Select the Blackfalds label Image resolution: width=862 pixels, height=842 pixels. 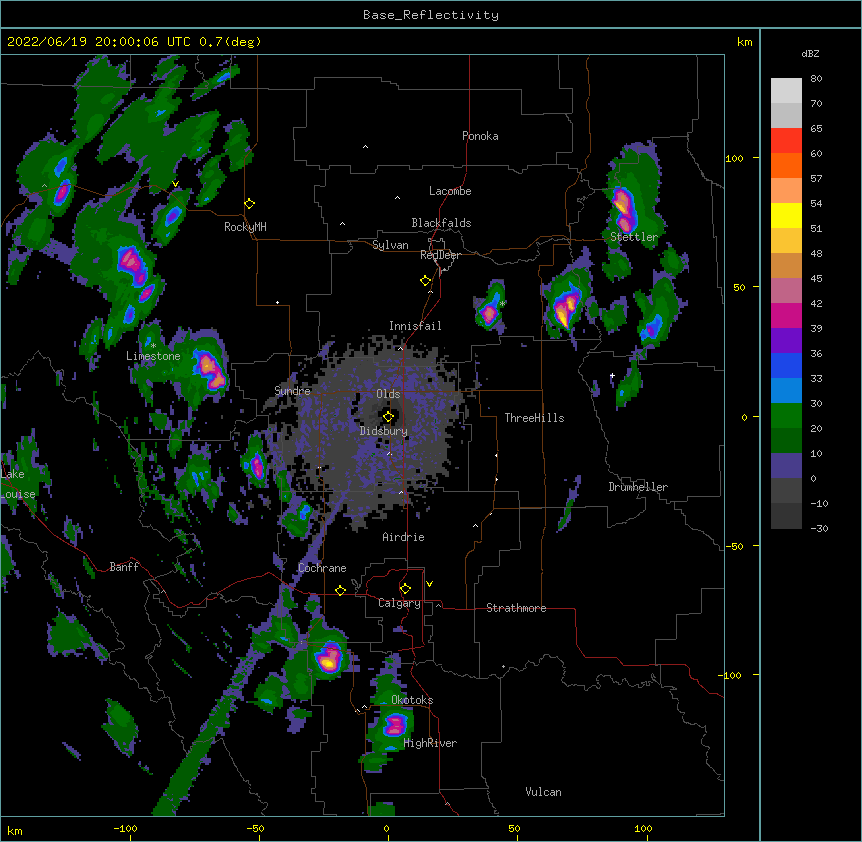(441, 223)
